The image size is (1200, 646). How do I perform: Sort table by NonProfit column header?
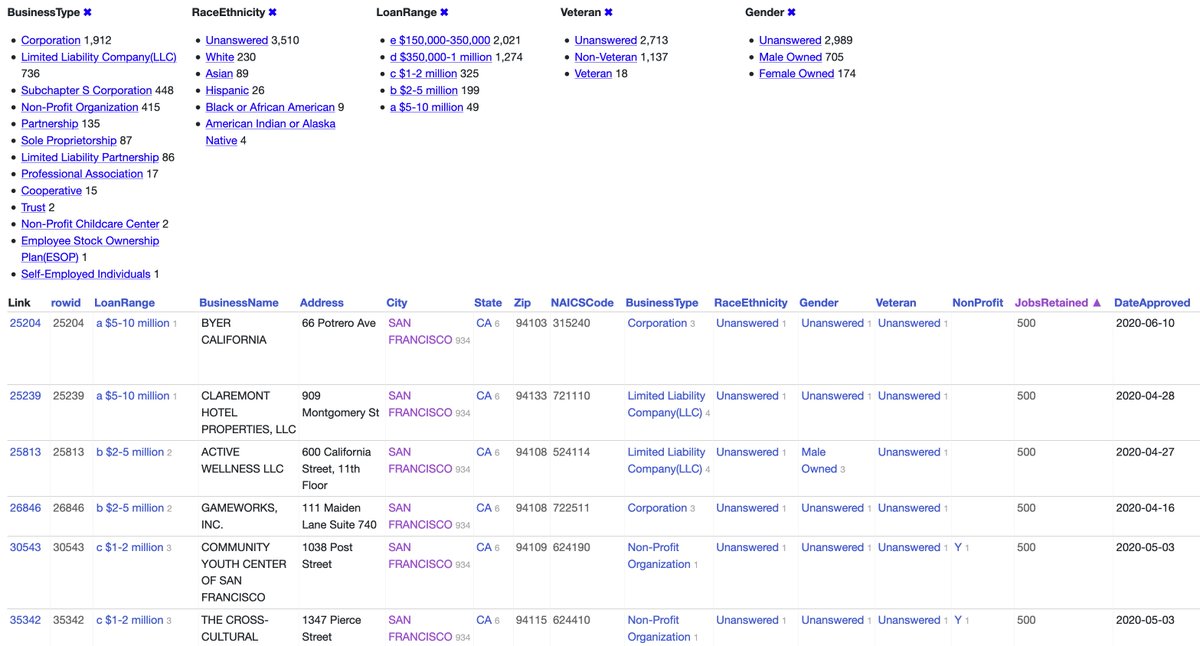pyautogui.click(x=978, y=302)
